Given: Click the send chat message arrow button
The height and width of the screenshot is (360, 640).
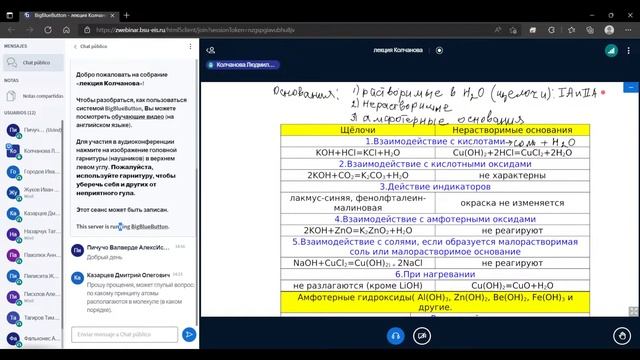Looking at the screenshot, I should click(x=189, y=335).
